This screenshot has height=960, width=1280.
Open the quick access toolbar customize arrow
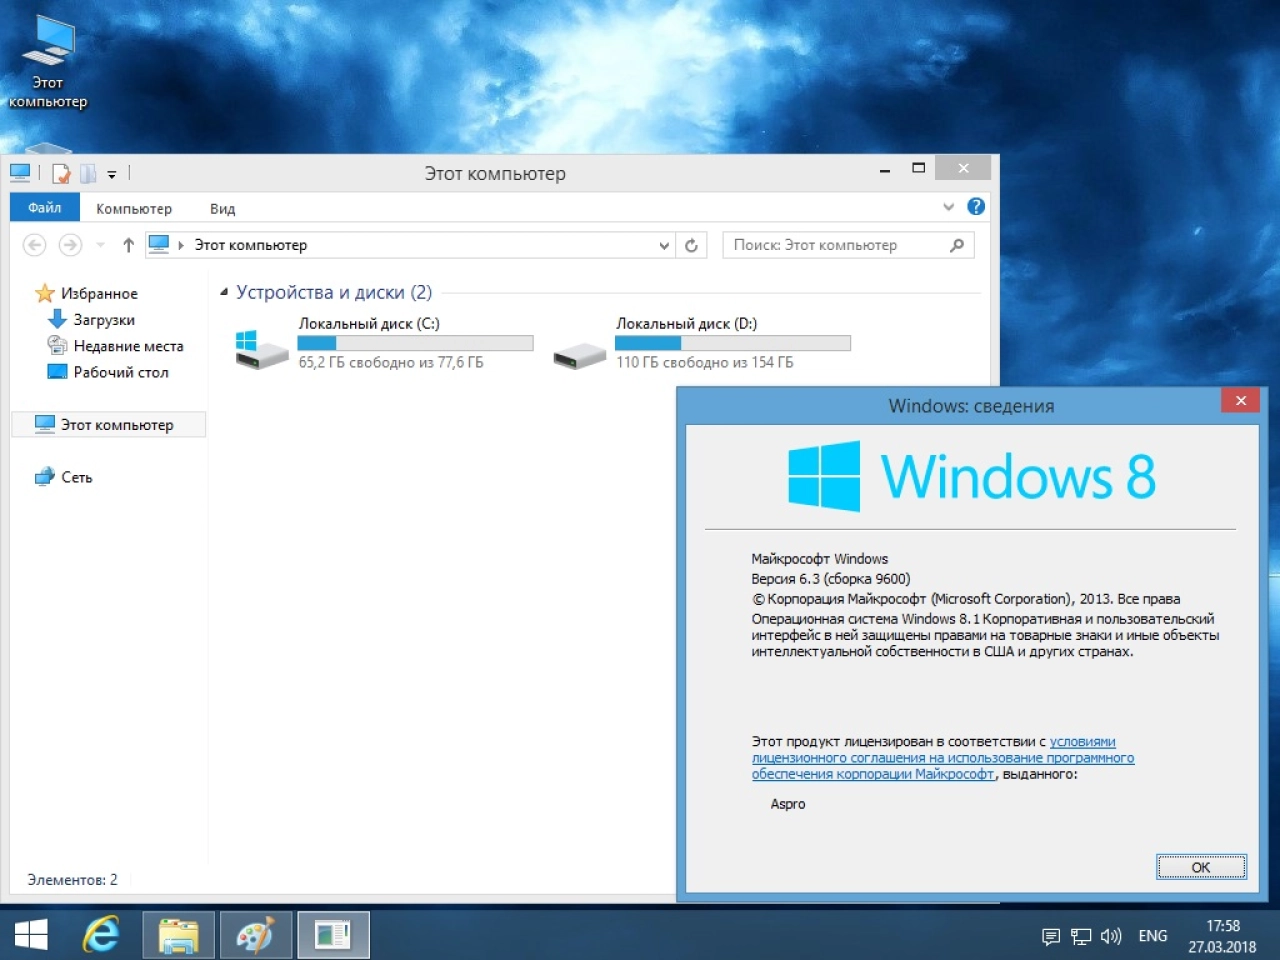coord(112,175)
